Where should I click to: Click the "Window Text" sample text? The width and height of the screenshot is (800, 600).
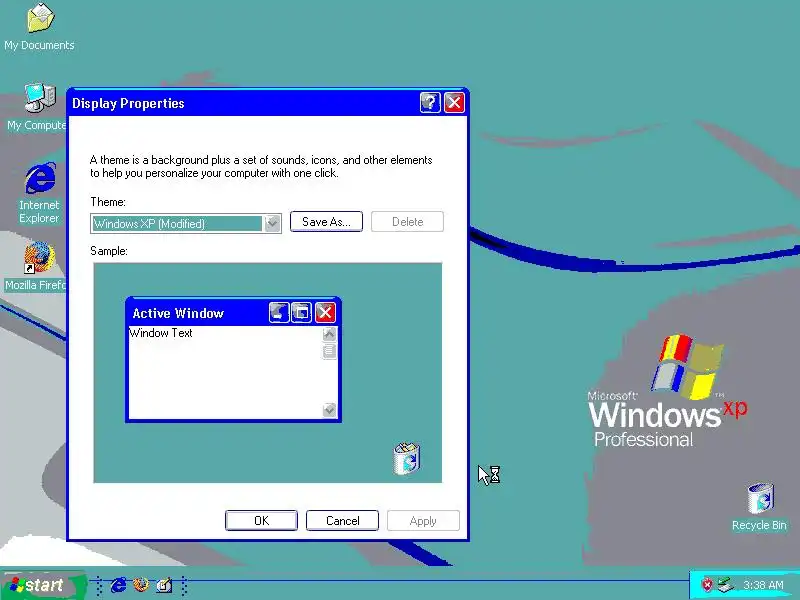pyautogui.click(x=161, y=333)
